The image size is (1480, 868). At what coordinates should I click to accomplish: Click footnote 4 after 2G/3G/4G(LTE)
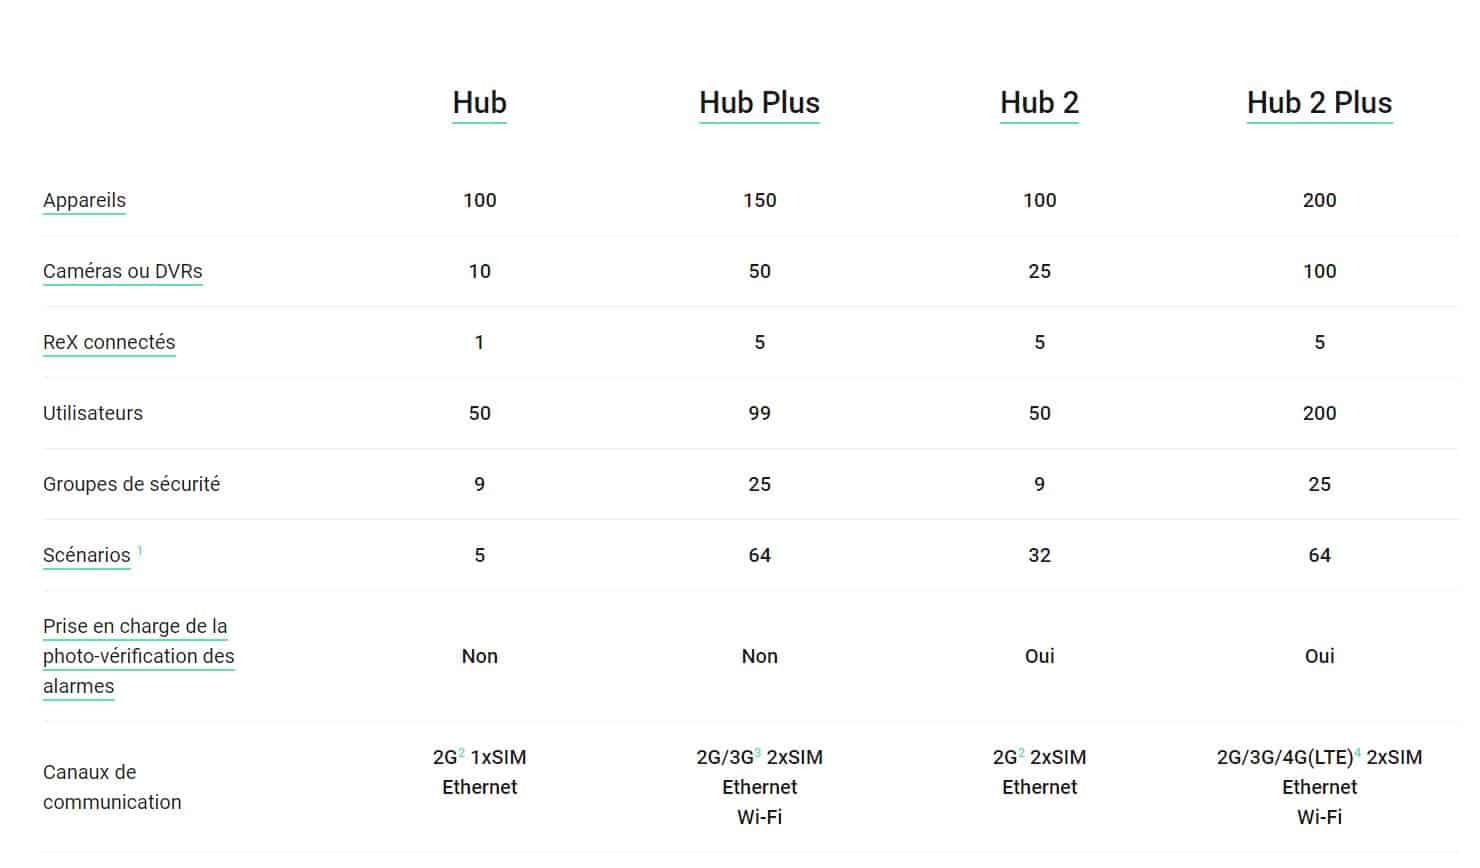coord(1358,752)
